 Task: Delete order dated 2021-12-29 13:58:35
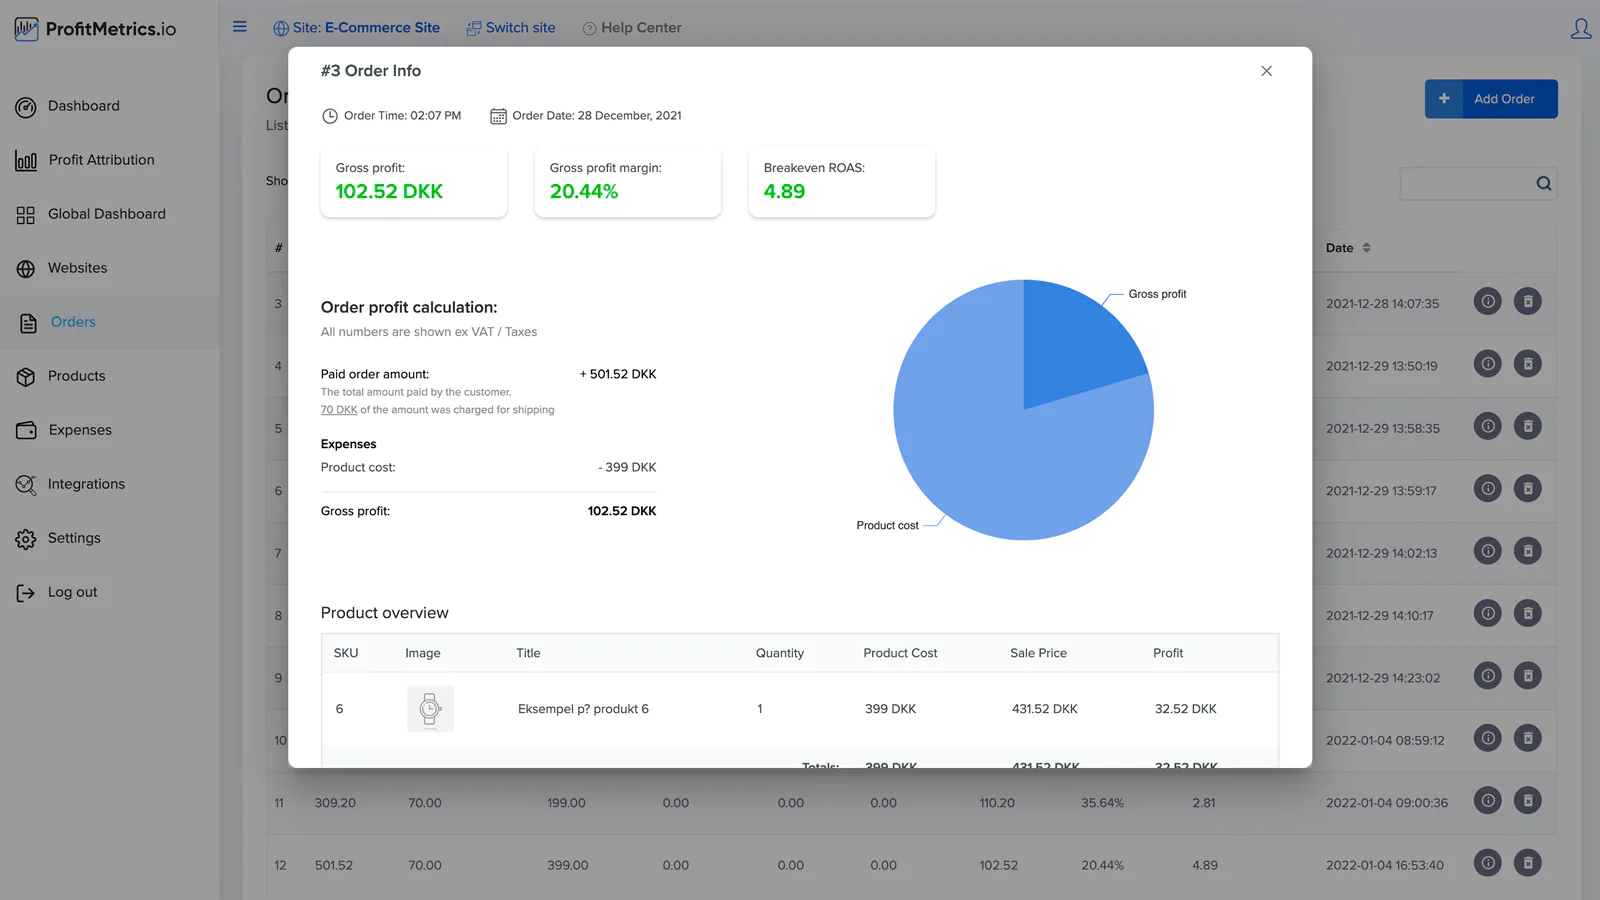coord(1528,426)
